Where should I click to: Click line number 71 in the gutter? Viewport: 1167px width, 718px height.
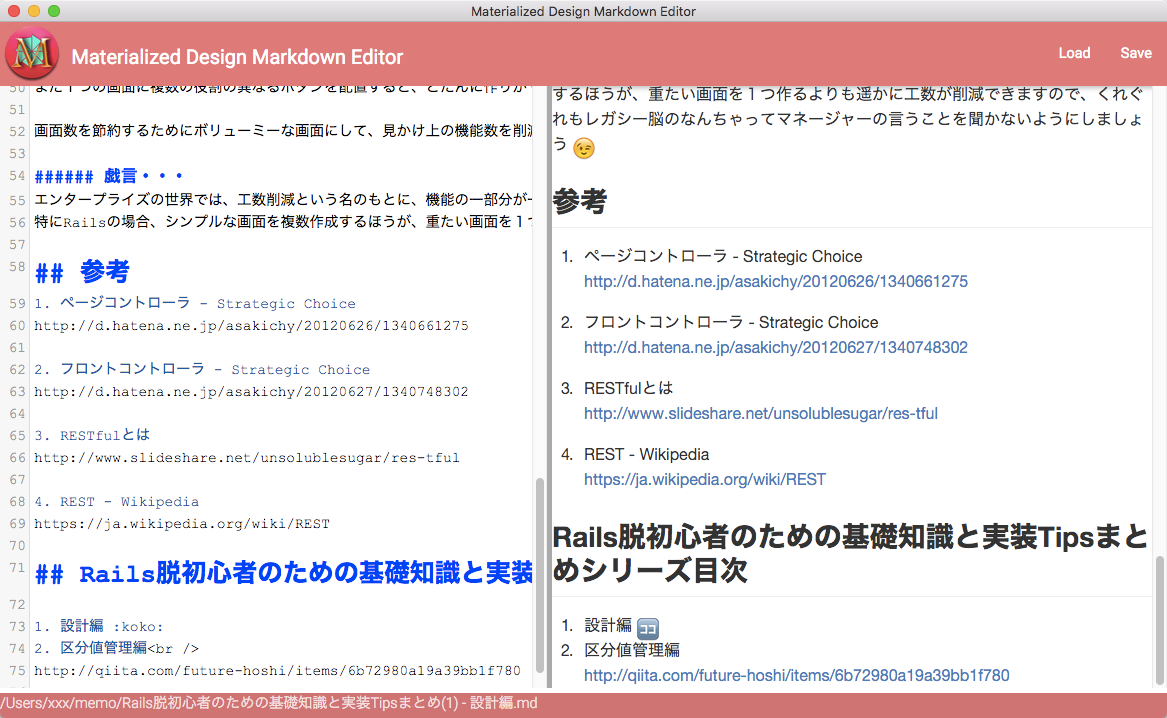click(17, 568)
